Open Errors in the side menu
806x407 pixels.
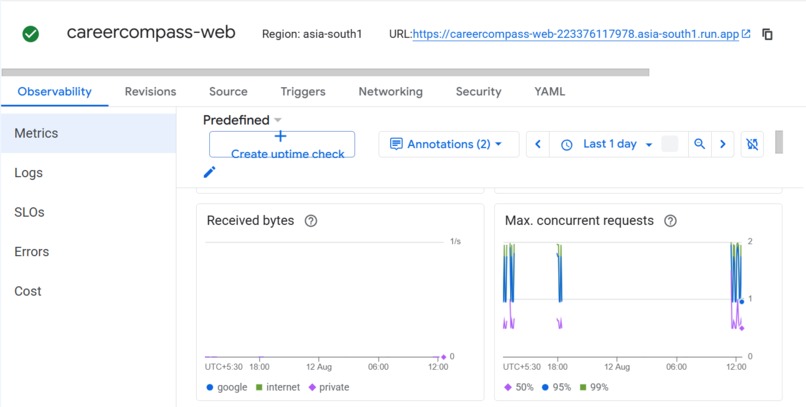[x=88, y=252]
